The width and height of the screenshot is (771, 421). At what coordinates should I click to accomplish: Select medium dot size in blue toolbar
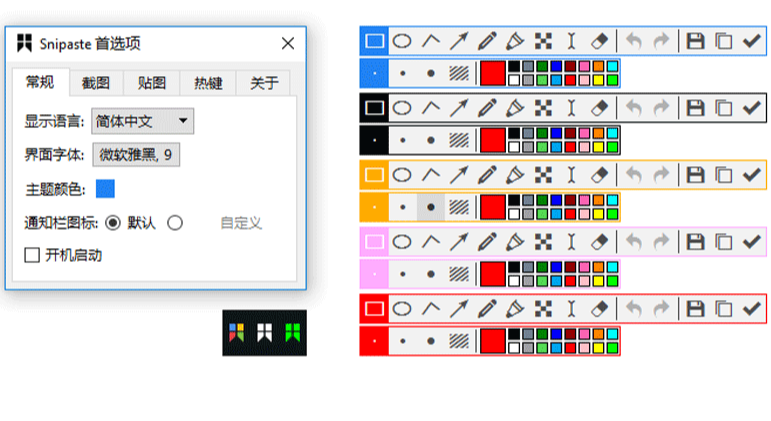[x=403, y=73]
